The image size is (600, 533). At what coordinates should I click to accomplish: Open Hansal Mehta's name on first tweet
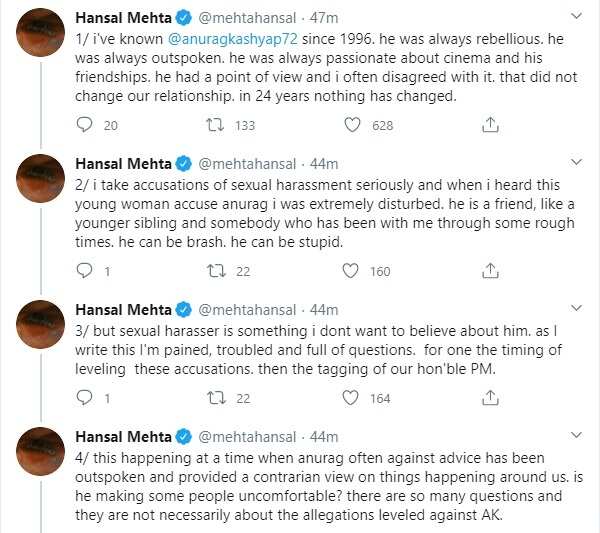coord(124,18)
